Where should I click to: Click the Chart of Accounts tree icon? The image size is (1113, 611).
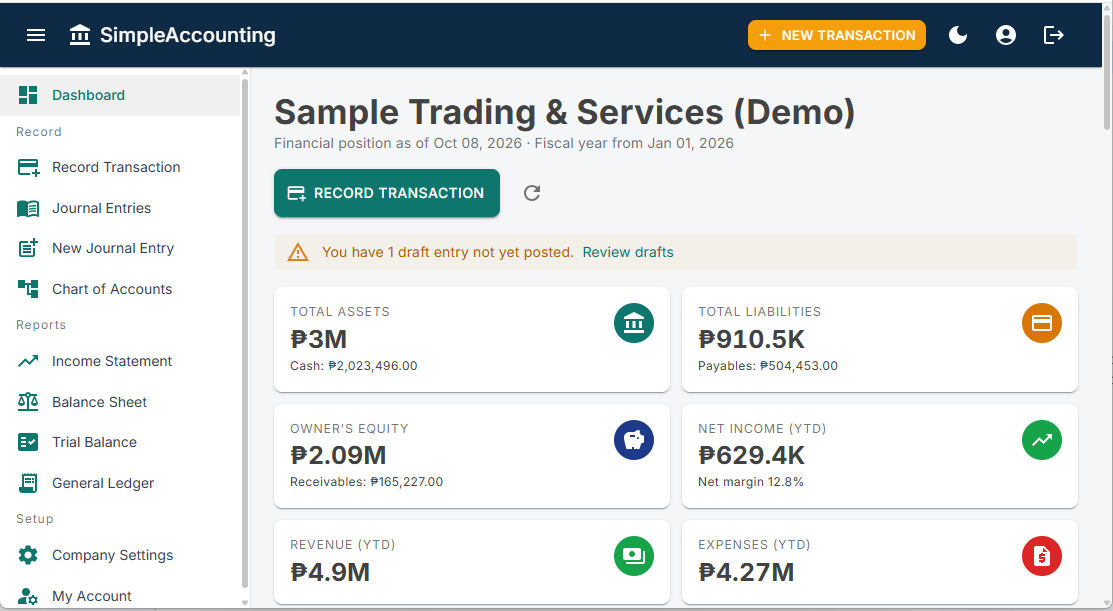click(x=28, y=288)
